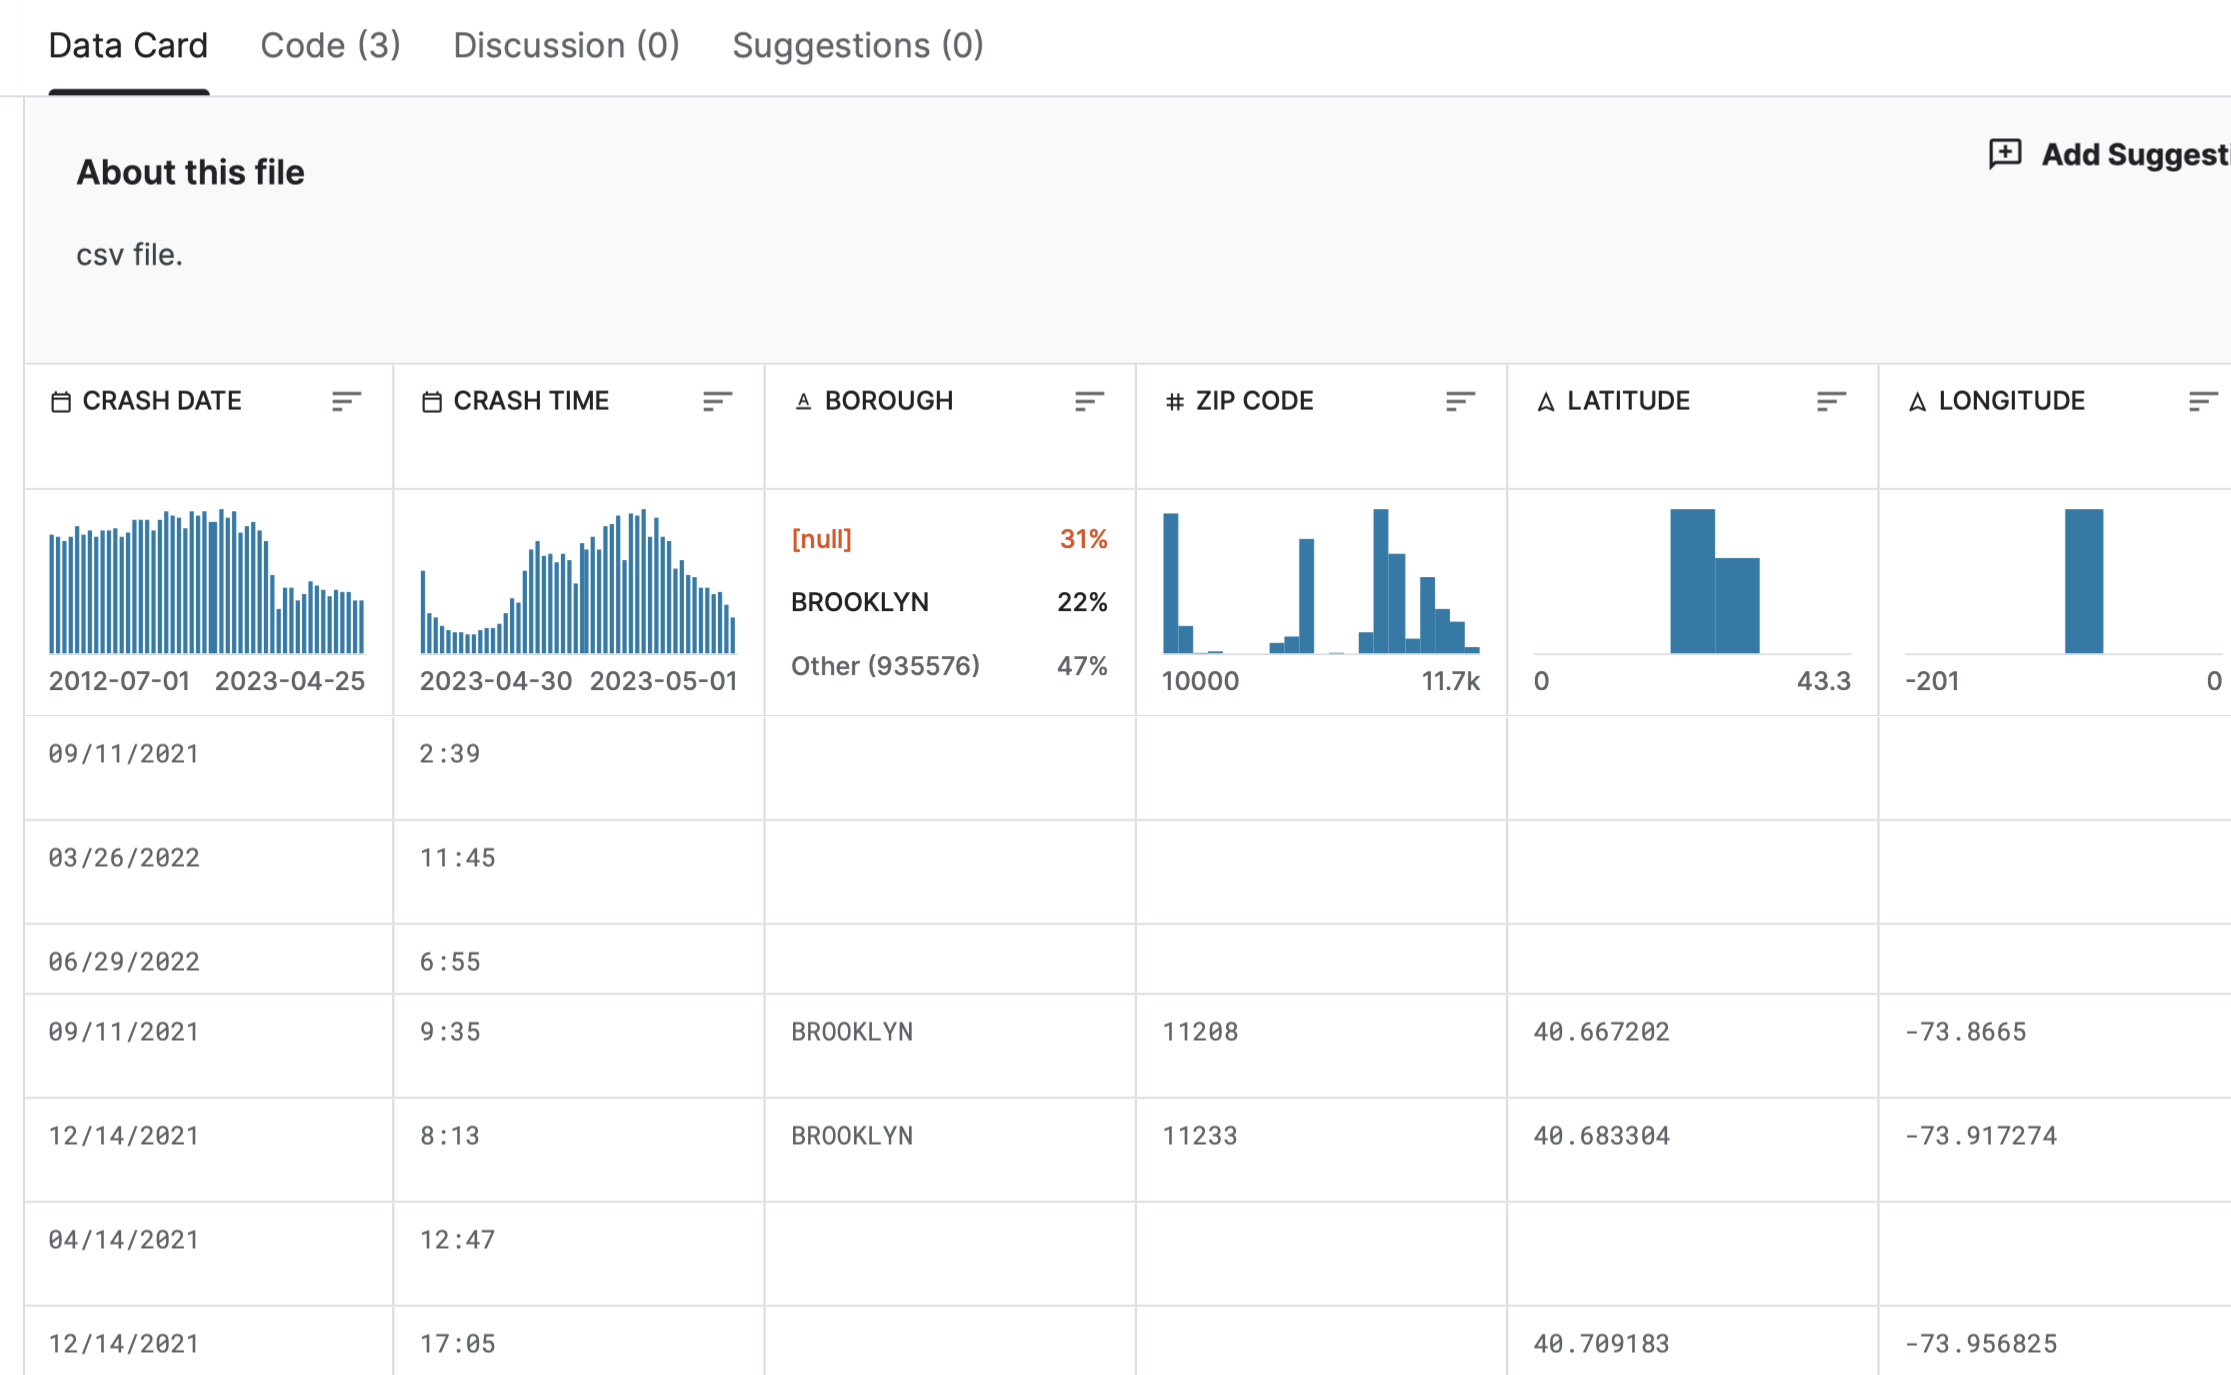Click the type icon beside LONGITUDE

tap(1917, 402)
